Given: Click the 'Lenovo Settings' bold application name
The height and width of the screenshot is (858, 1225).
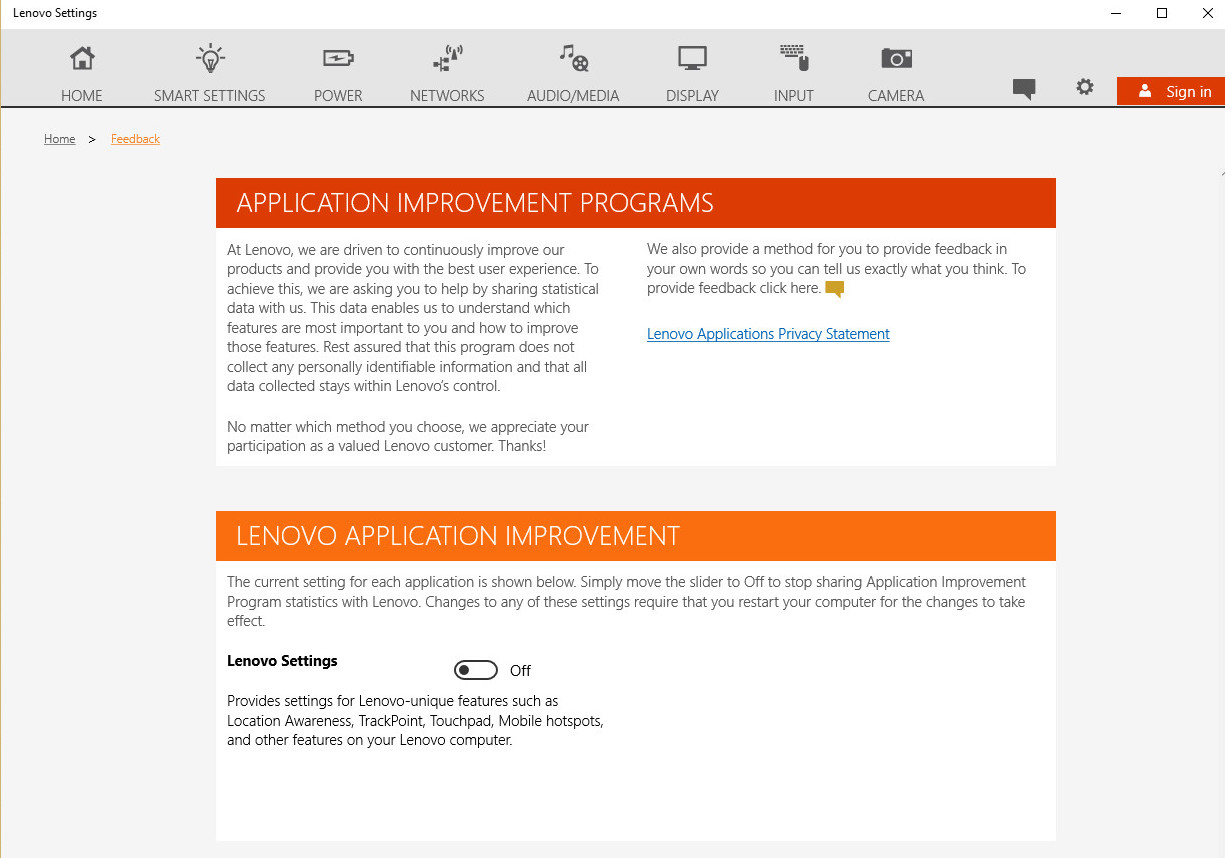Looking at the screenshot, I should (282, 661).
